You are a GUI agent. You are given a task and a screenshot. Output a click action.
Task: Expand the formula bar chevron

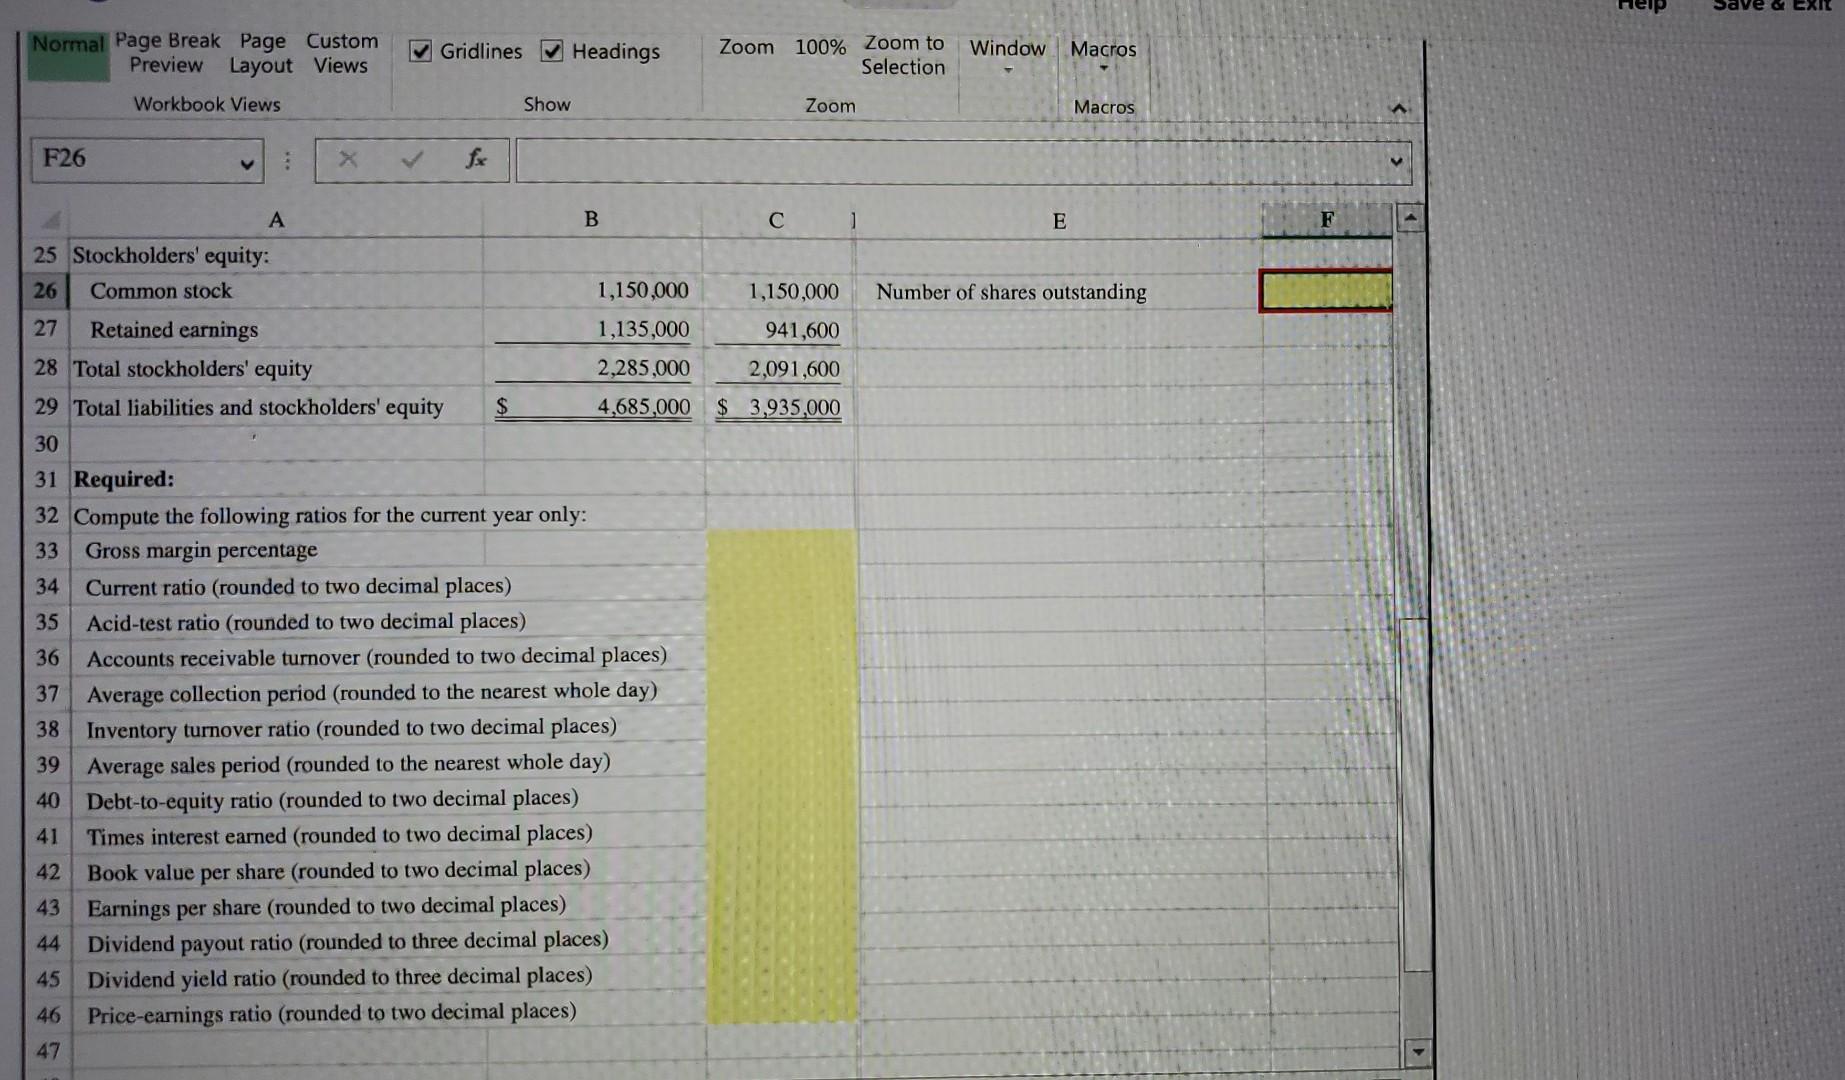point(1396,162)
